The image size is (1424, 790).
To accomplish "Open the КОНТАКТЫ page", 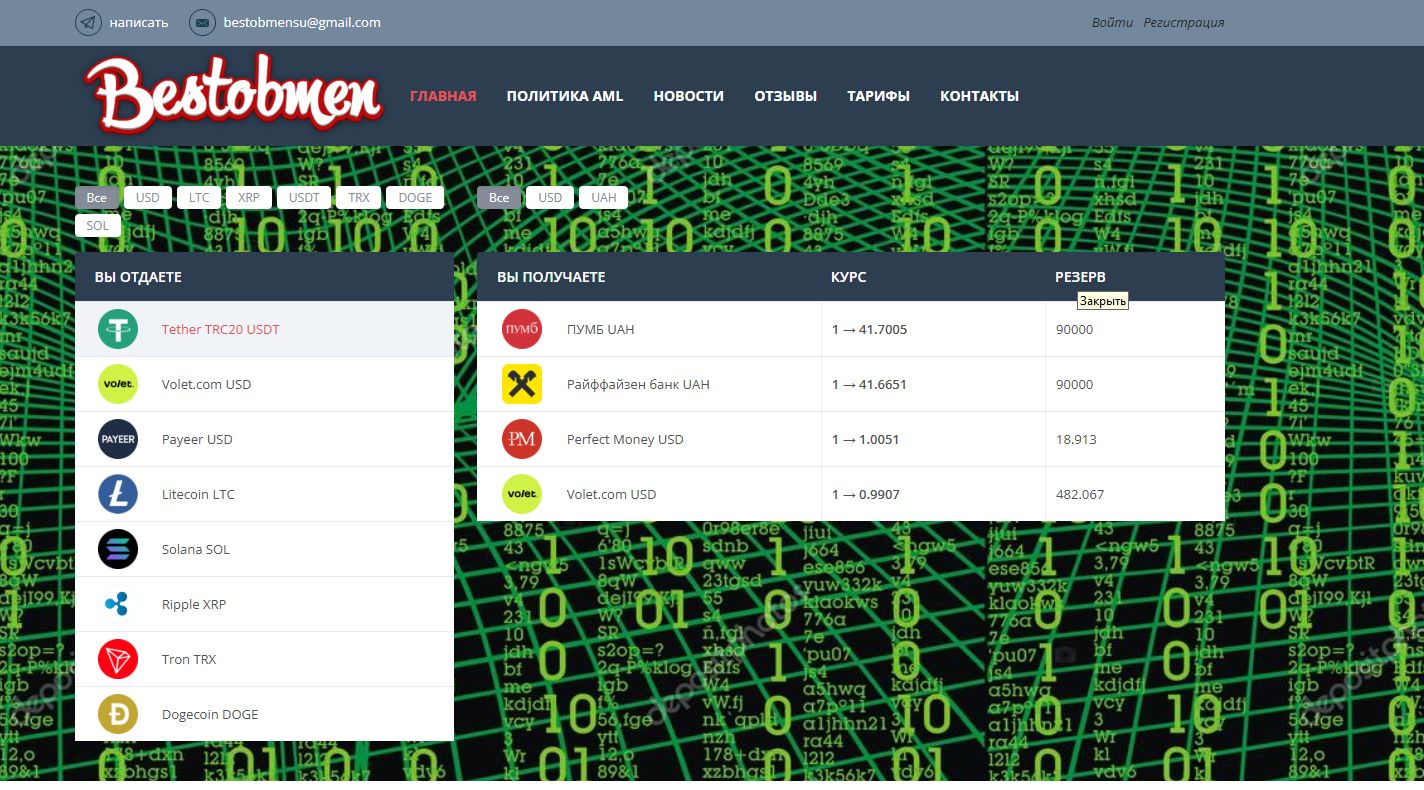I will (980, 96).
